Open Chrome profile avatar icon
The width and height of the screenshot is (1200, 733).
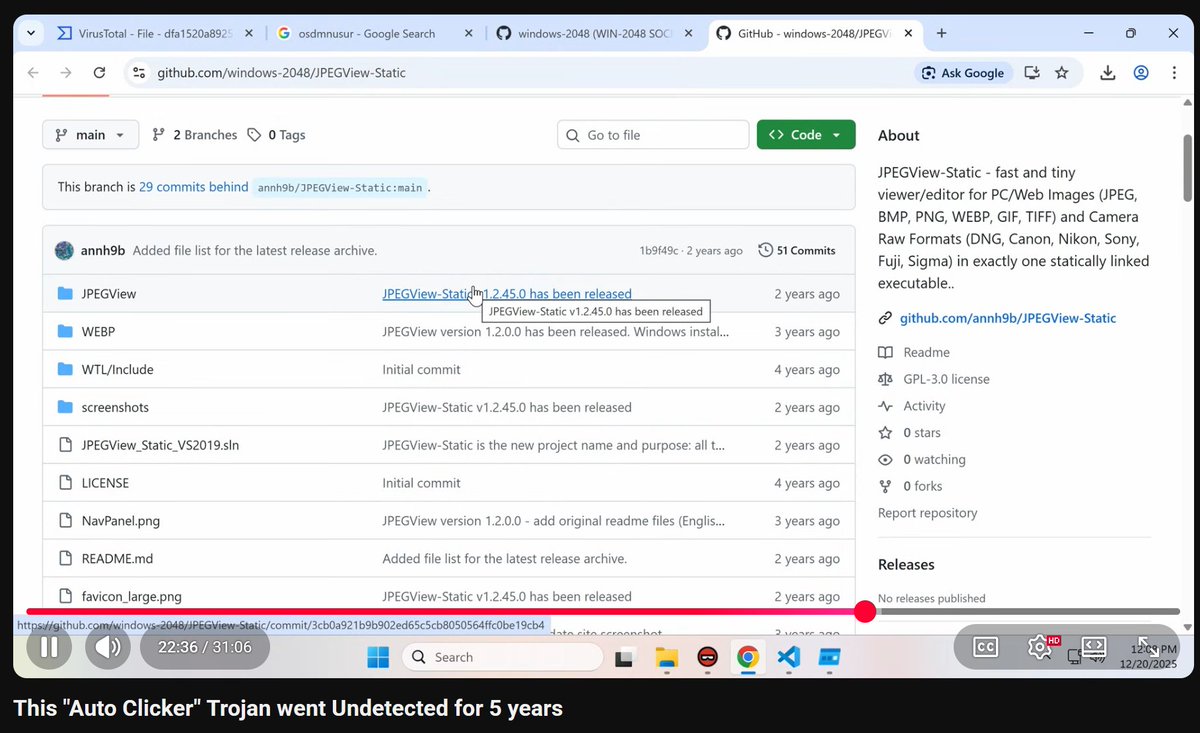(1141, 73)
